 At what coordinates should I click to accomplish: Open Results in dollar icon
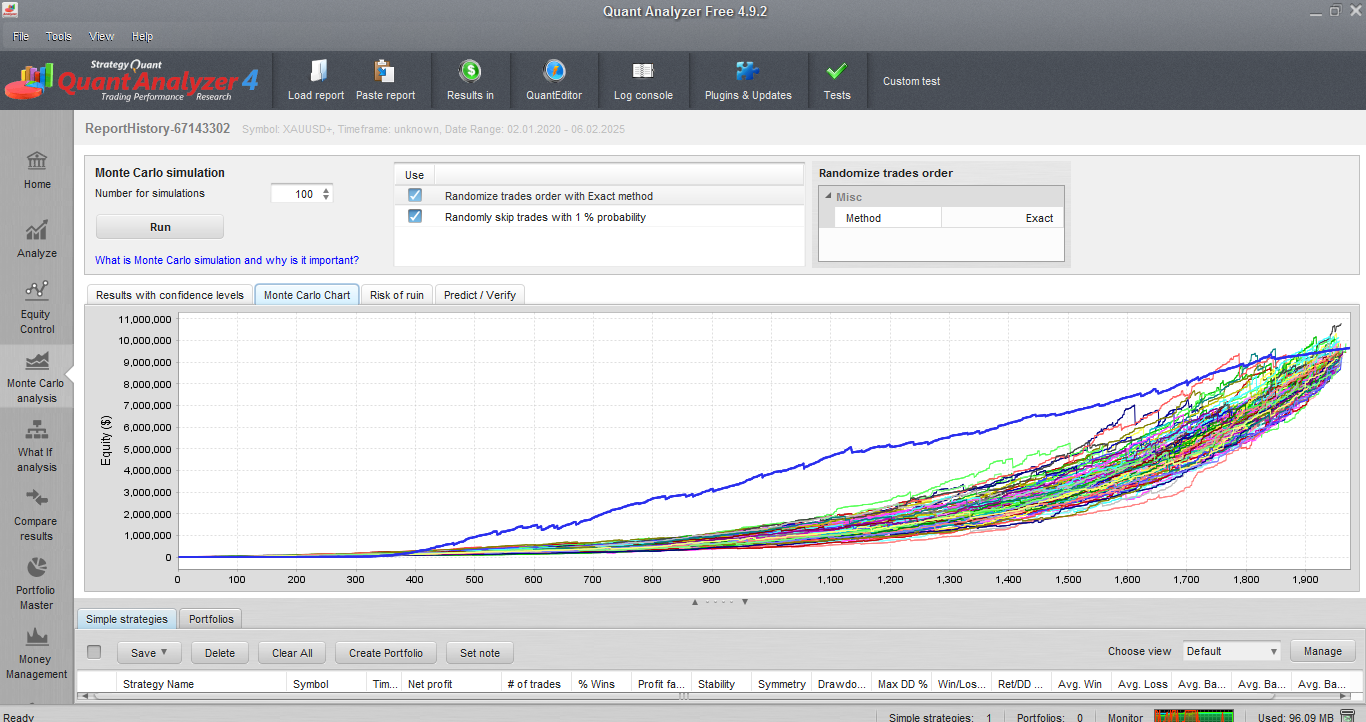tap(470, 71)
